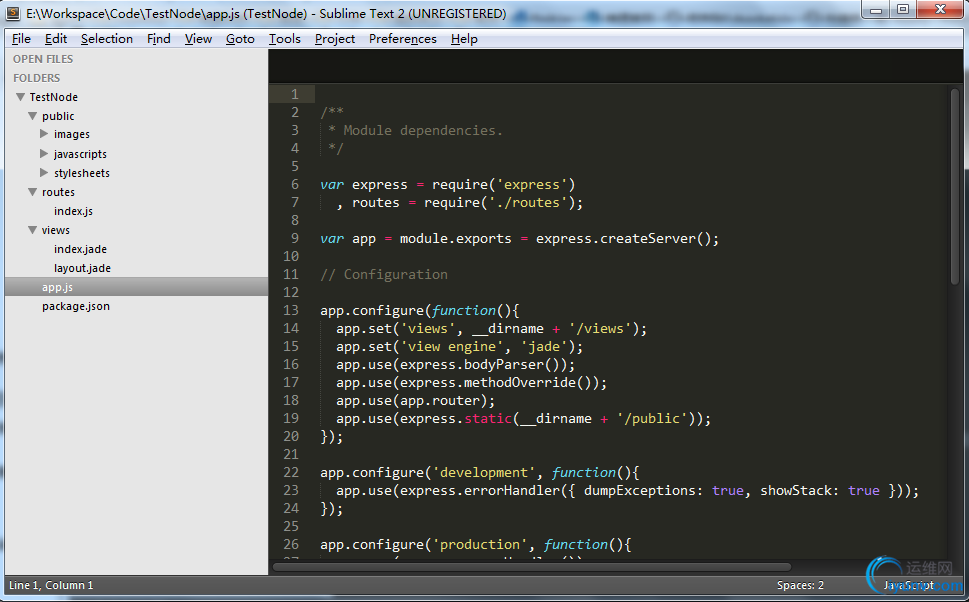Open the Goto menu

(x=240, y=39)
